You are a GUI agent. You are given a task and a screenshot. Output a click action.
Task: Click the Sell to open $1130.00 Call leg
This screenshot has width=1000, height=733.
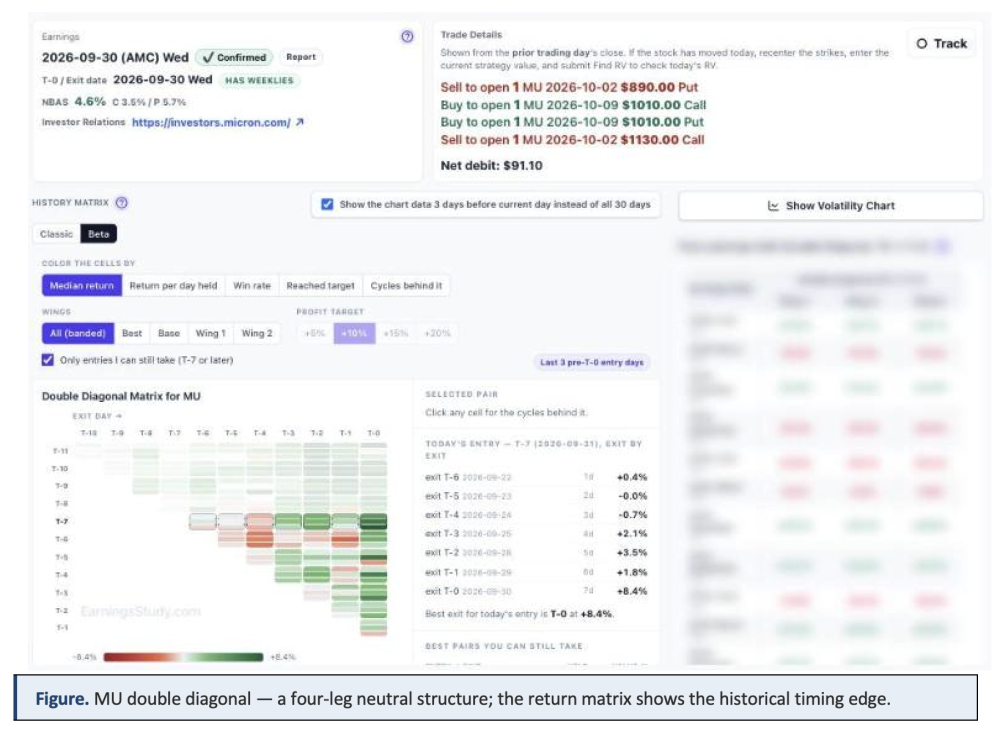click(x=572, y=140)
